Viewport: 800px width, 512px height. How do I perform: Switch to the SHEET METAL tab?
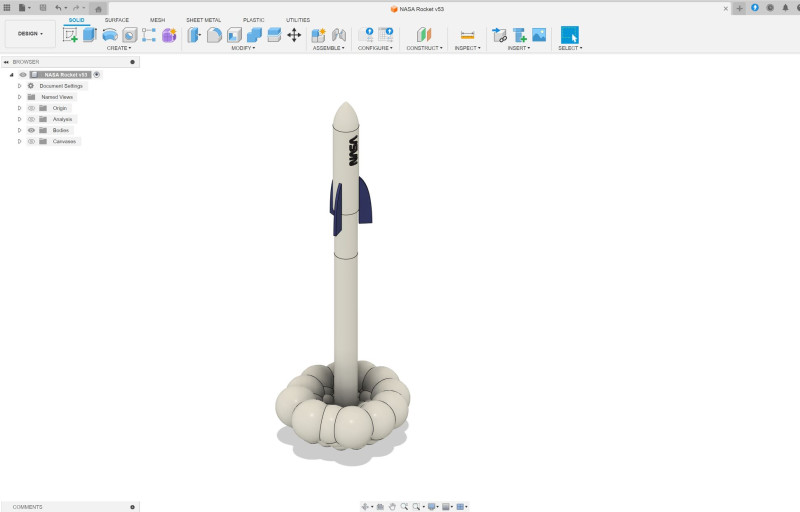(x=204, y=20)
